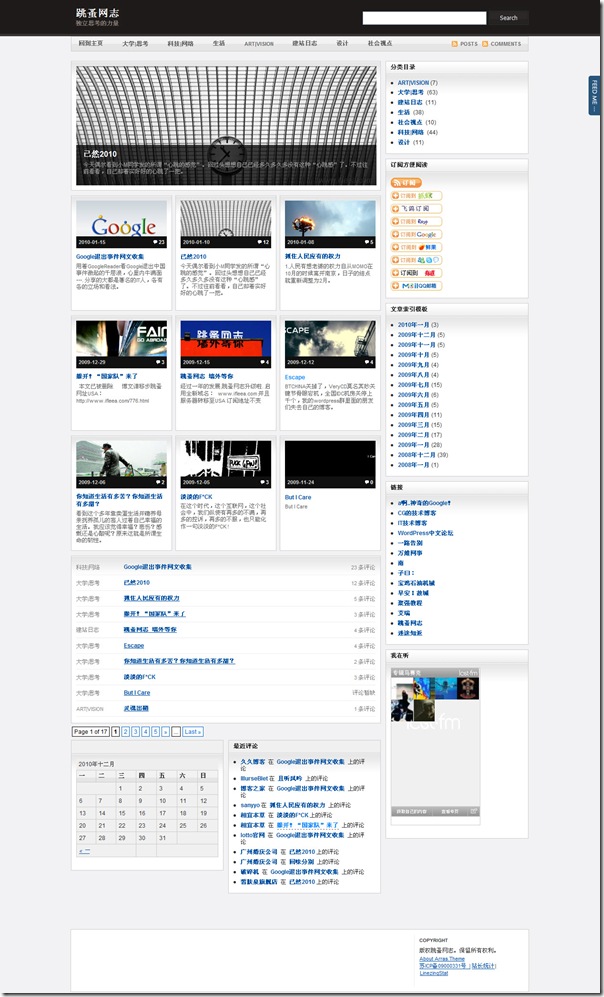The image size is (604, 997).
Task: Click the 已然2010 title under thumbnail
Action: (193, 257)
